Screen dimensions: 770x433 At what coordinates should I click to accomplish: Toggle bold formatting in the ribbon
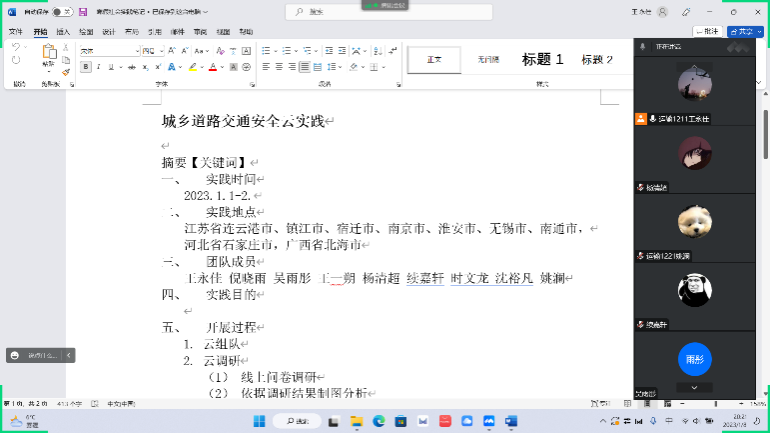click(86, 67)
